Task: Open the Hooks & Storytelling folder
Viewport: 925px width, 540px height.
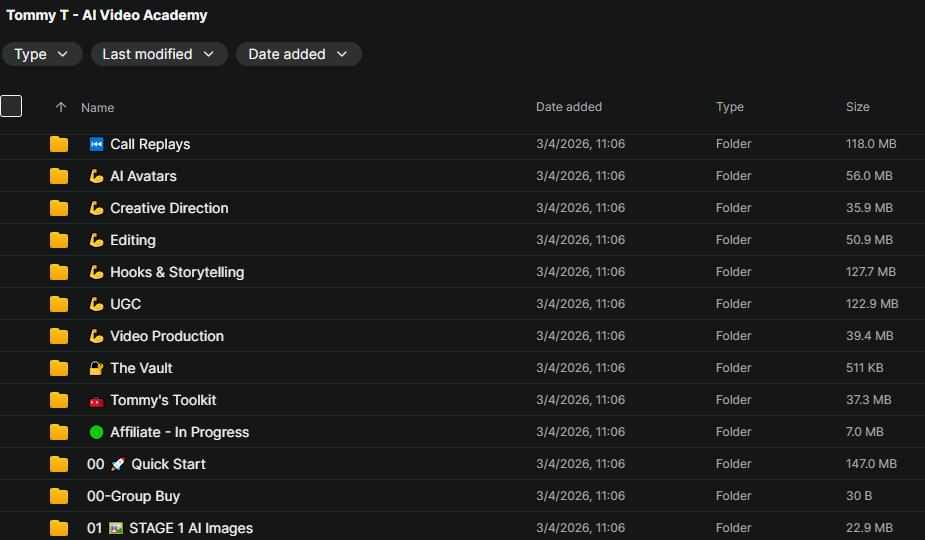Action: (177, 272)
